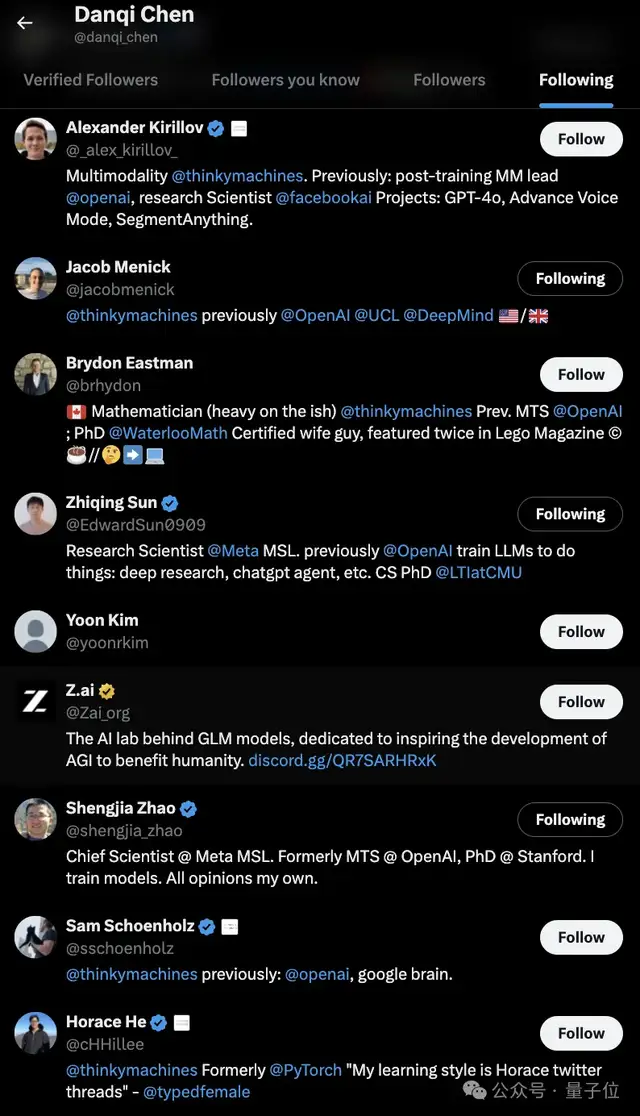Viewport: 640px width, 1116px height.
Task: Toggle Following button for Zhiqing Sun
Action: [x=570, y=514]
